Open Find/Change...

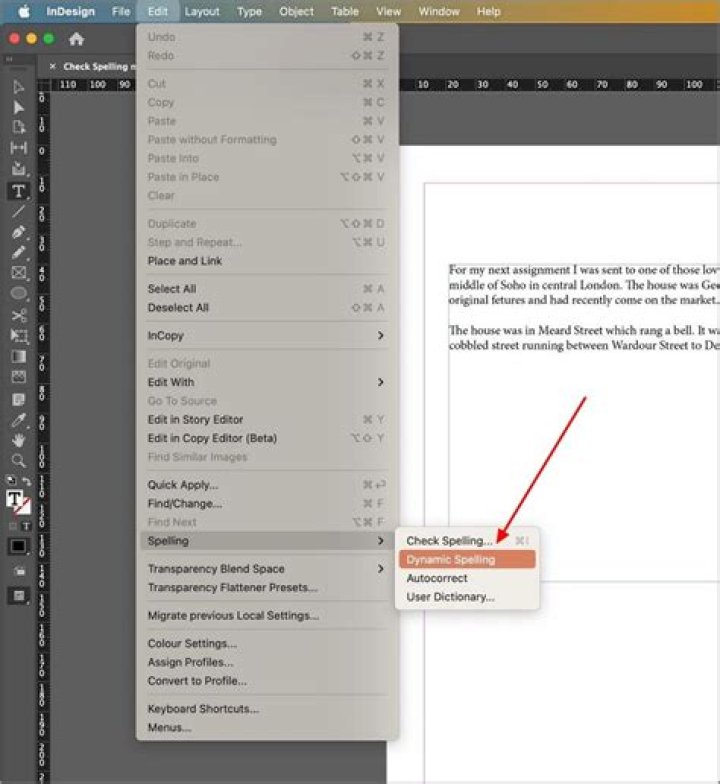(x=267, y=504)
